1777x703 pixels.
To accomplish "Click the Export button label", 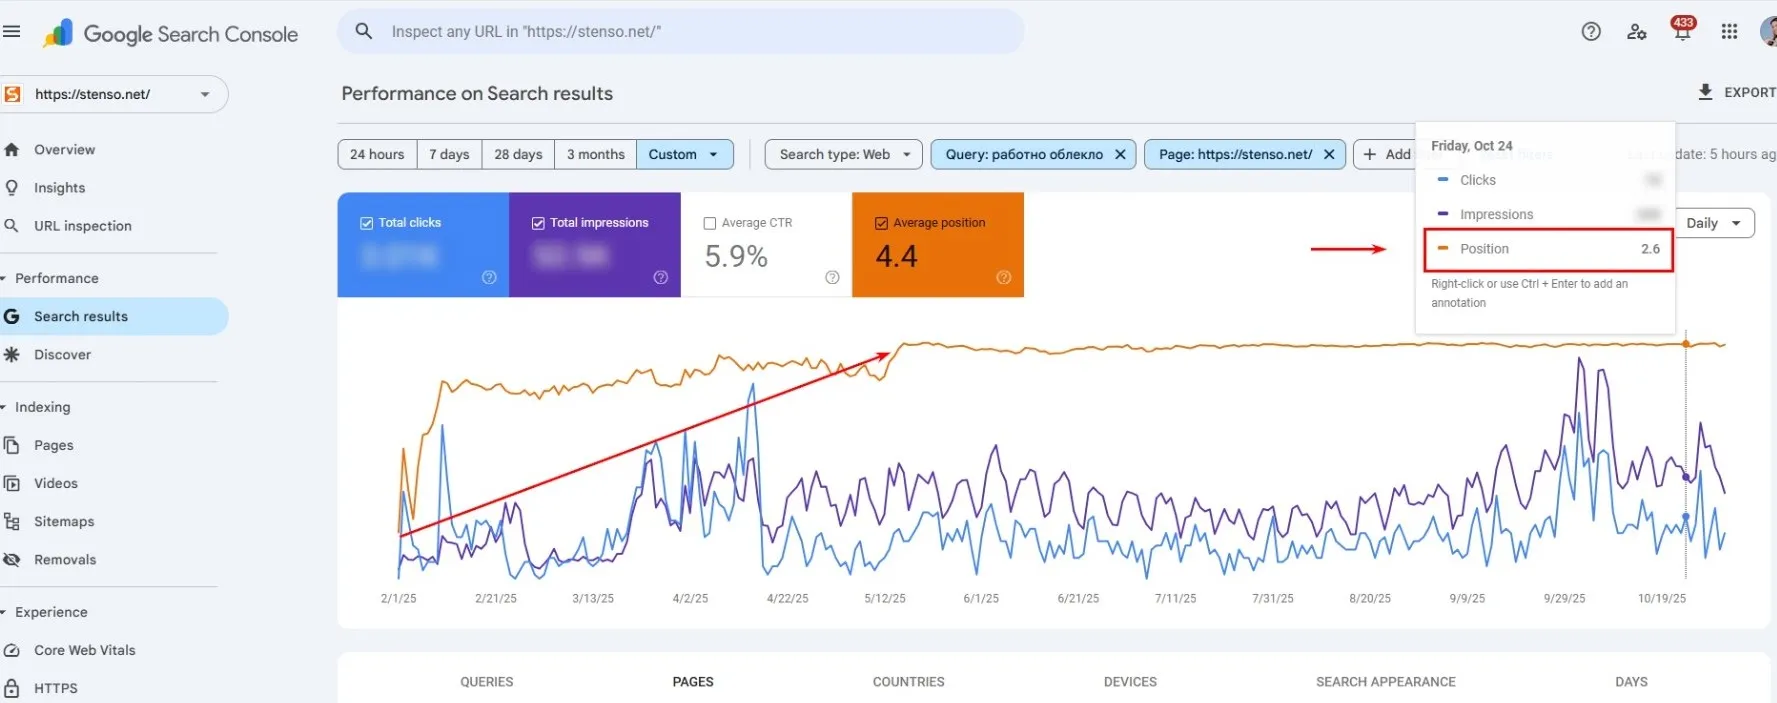I will point(1750,92).
